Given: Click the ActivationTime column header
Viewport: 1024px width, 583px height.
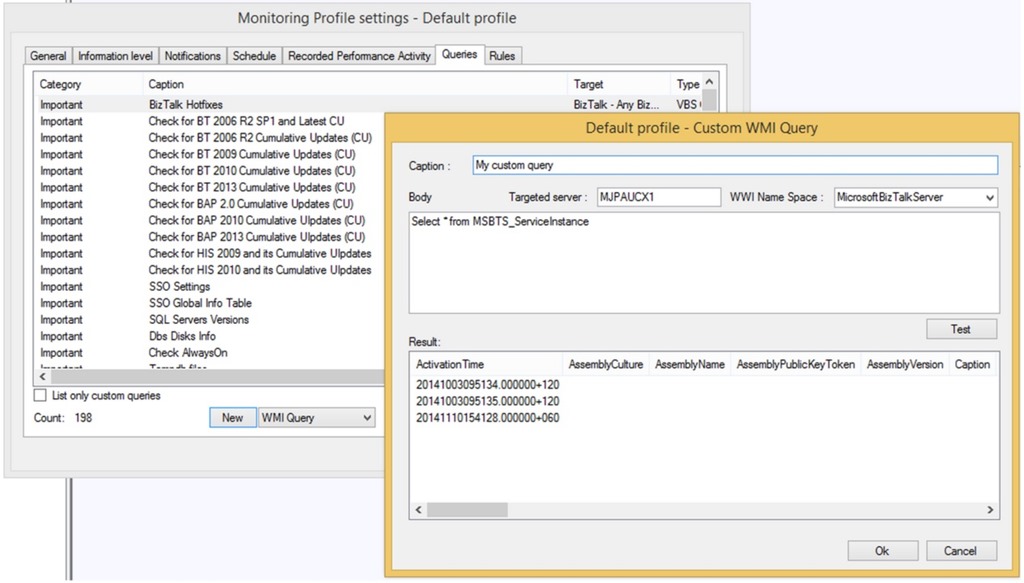Looking at the screenshot, I should pyautogui.click(x=487, y=364).
